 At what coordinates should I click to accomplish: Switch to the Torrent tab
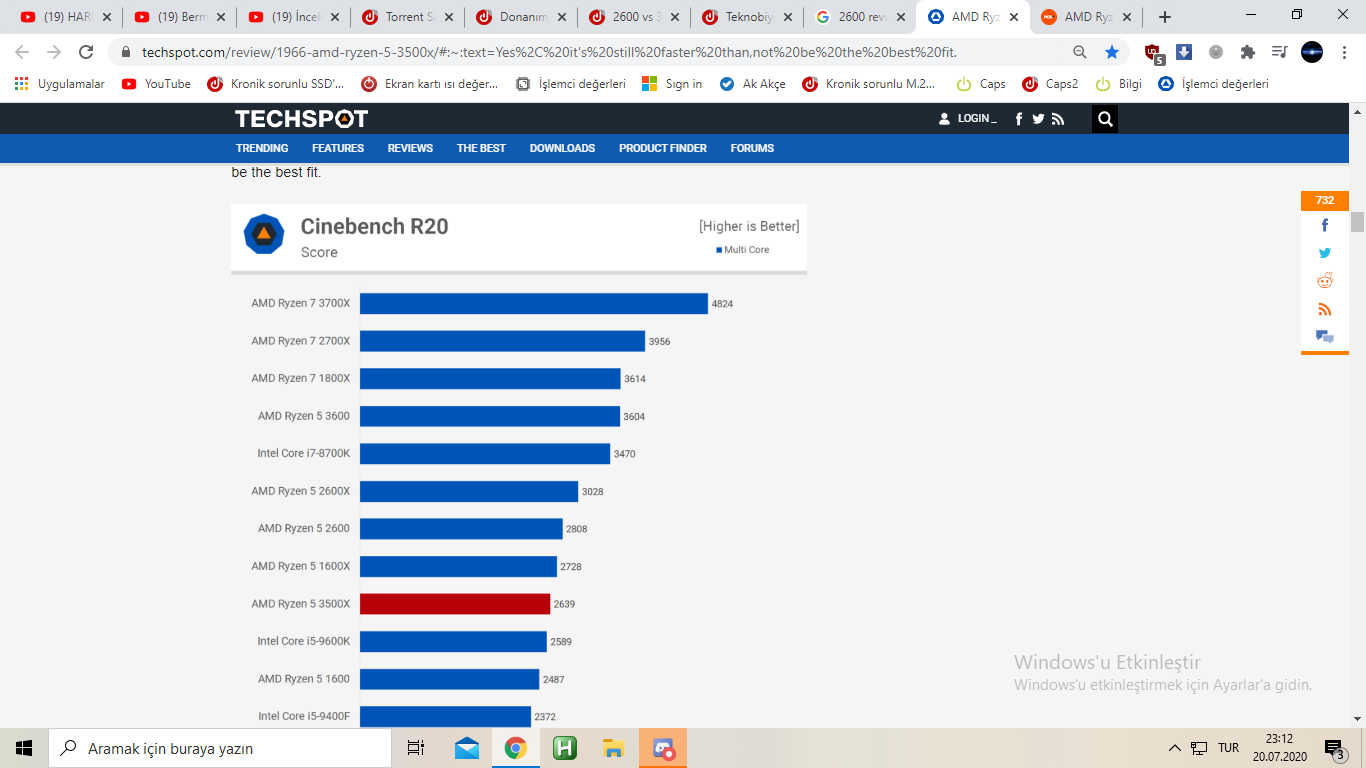click(408, 17)
